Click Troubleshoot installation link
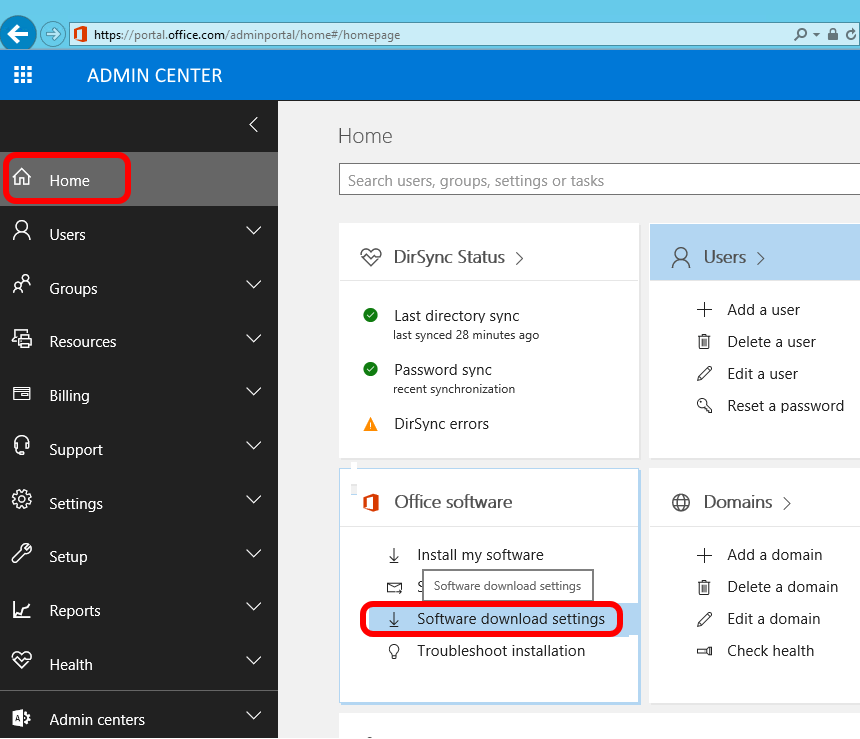860x739 pixels. pos(501,651)
